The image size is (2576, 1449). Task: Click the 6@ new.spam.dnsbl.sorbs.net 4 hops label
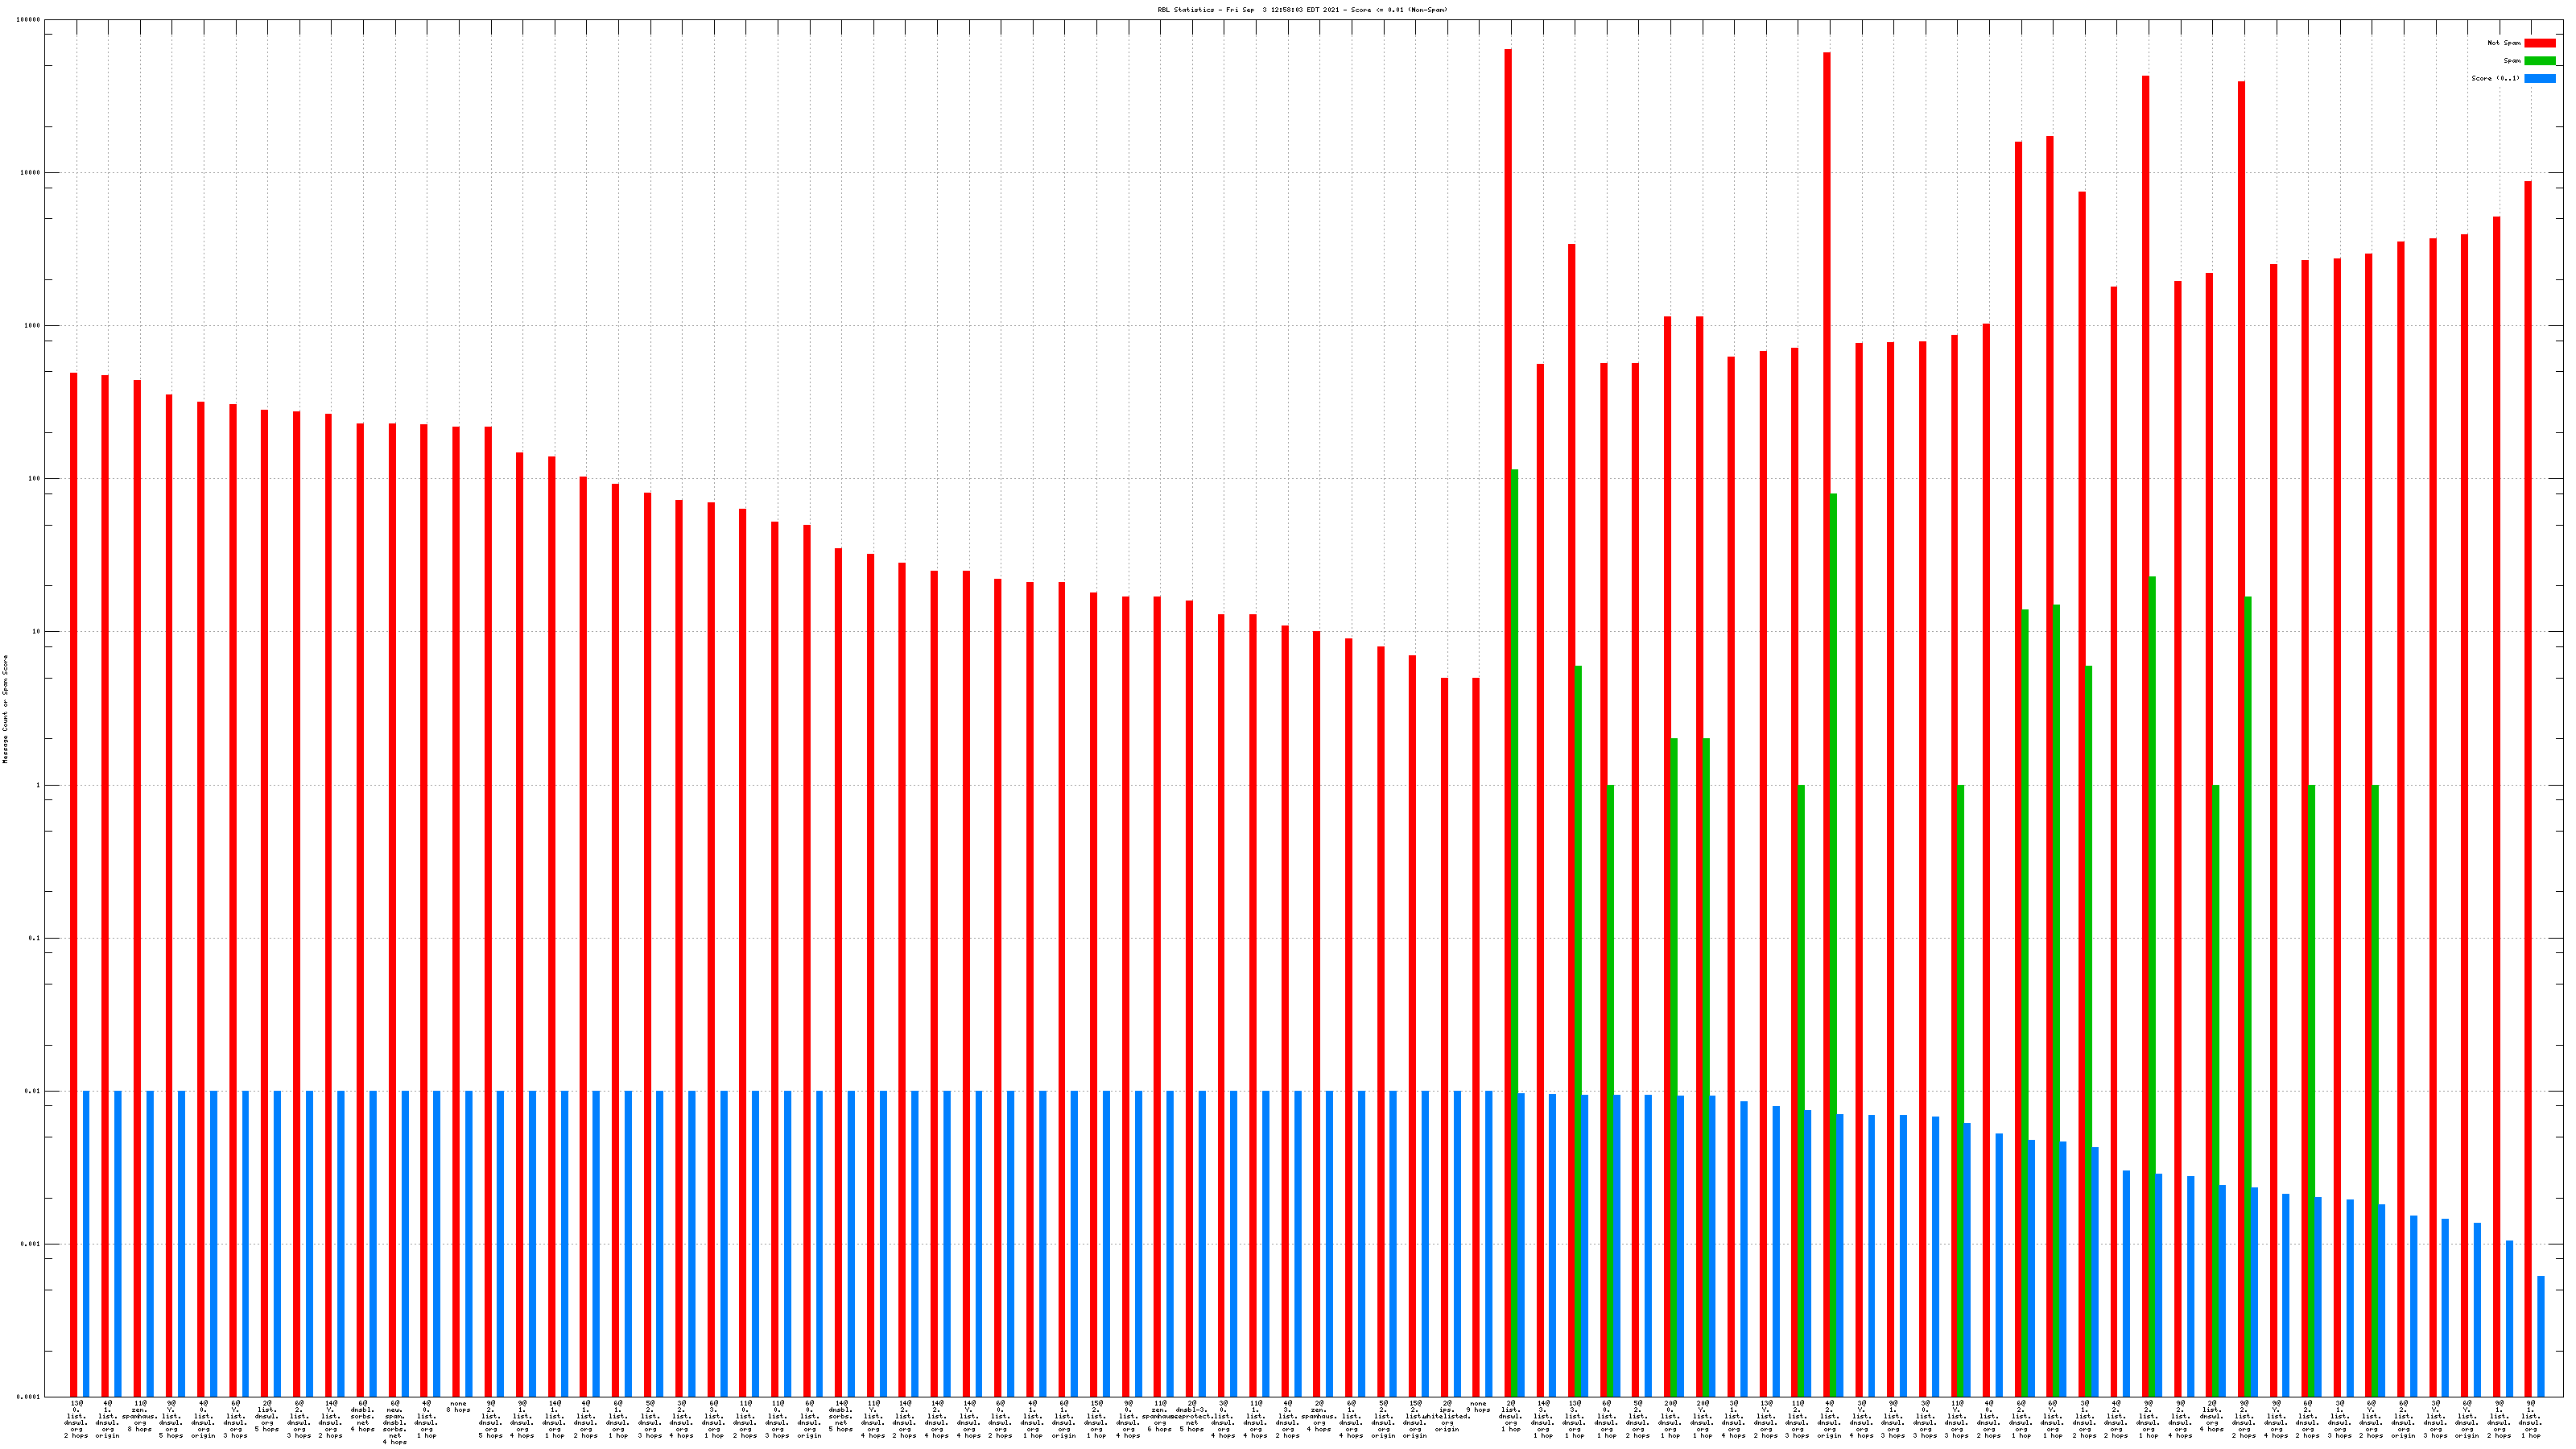(x=395, y=1422)
